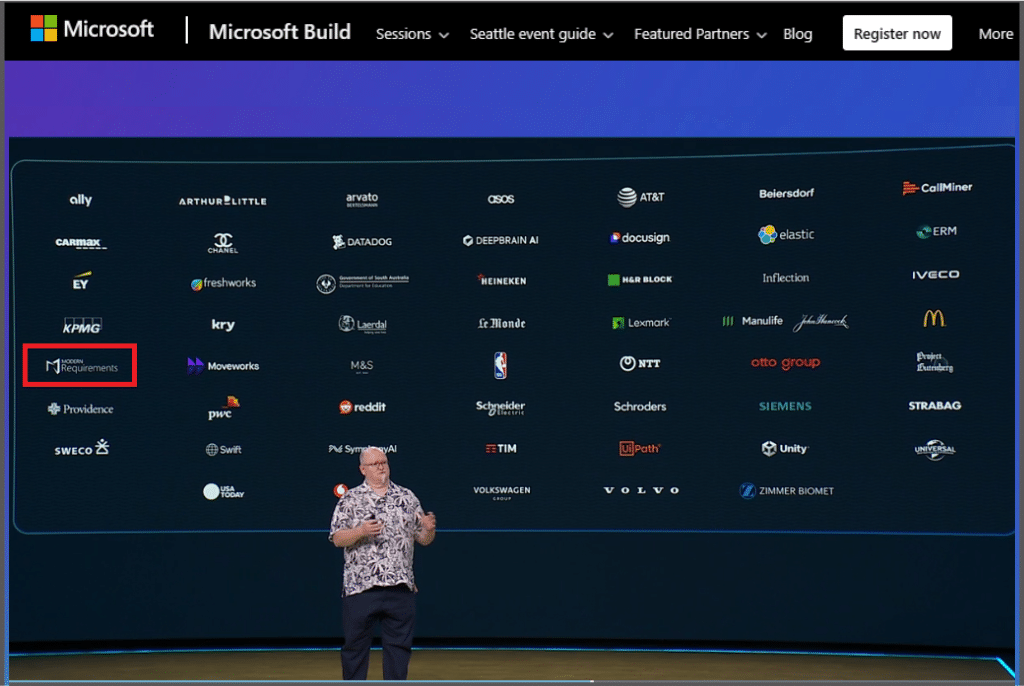Open the More navigation menu
Viewport: 1024px width, 686px height.
click(x=995, y=34)
